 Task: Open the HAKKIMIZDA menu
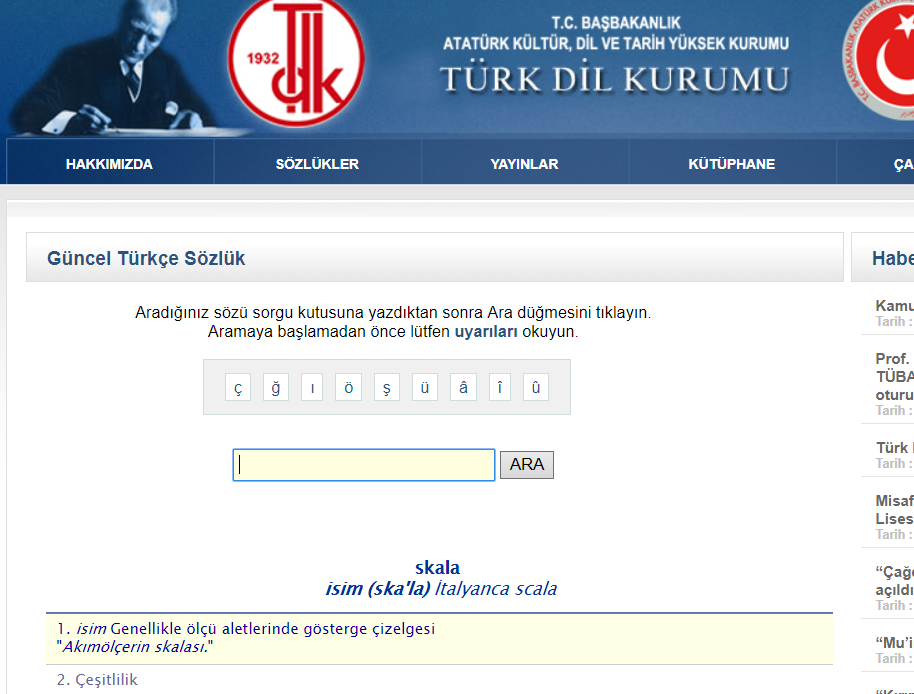110,164
